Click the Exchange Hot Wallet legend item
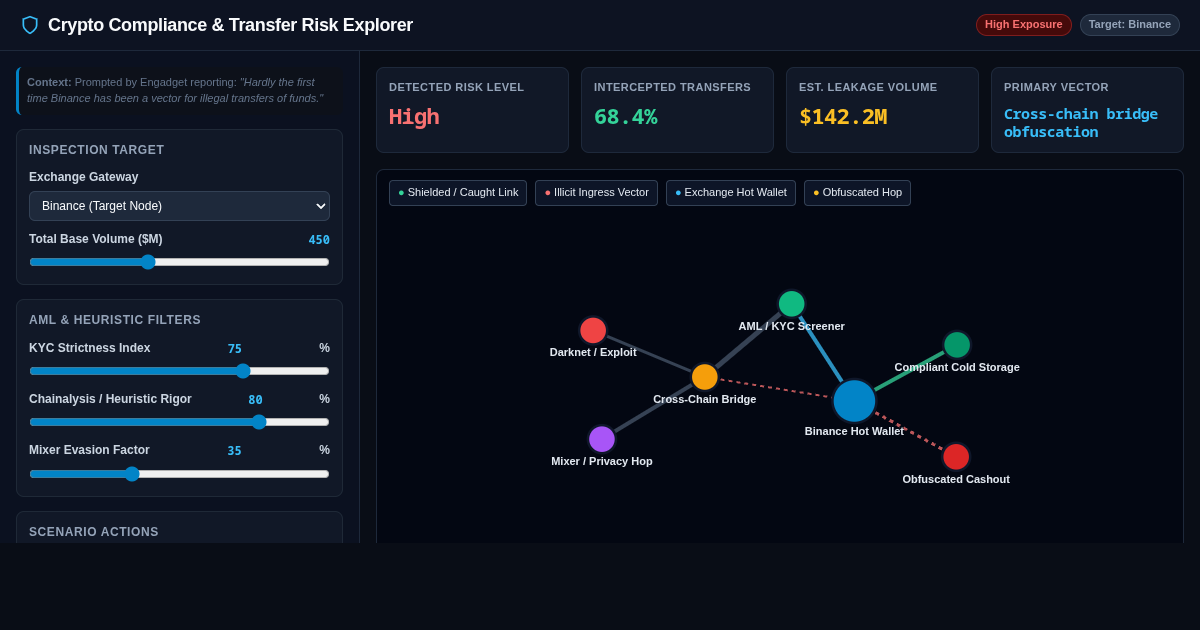This screenshot has height=630, width=1200. 731,193
